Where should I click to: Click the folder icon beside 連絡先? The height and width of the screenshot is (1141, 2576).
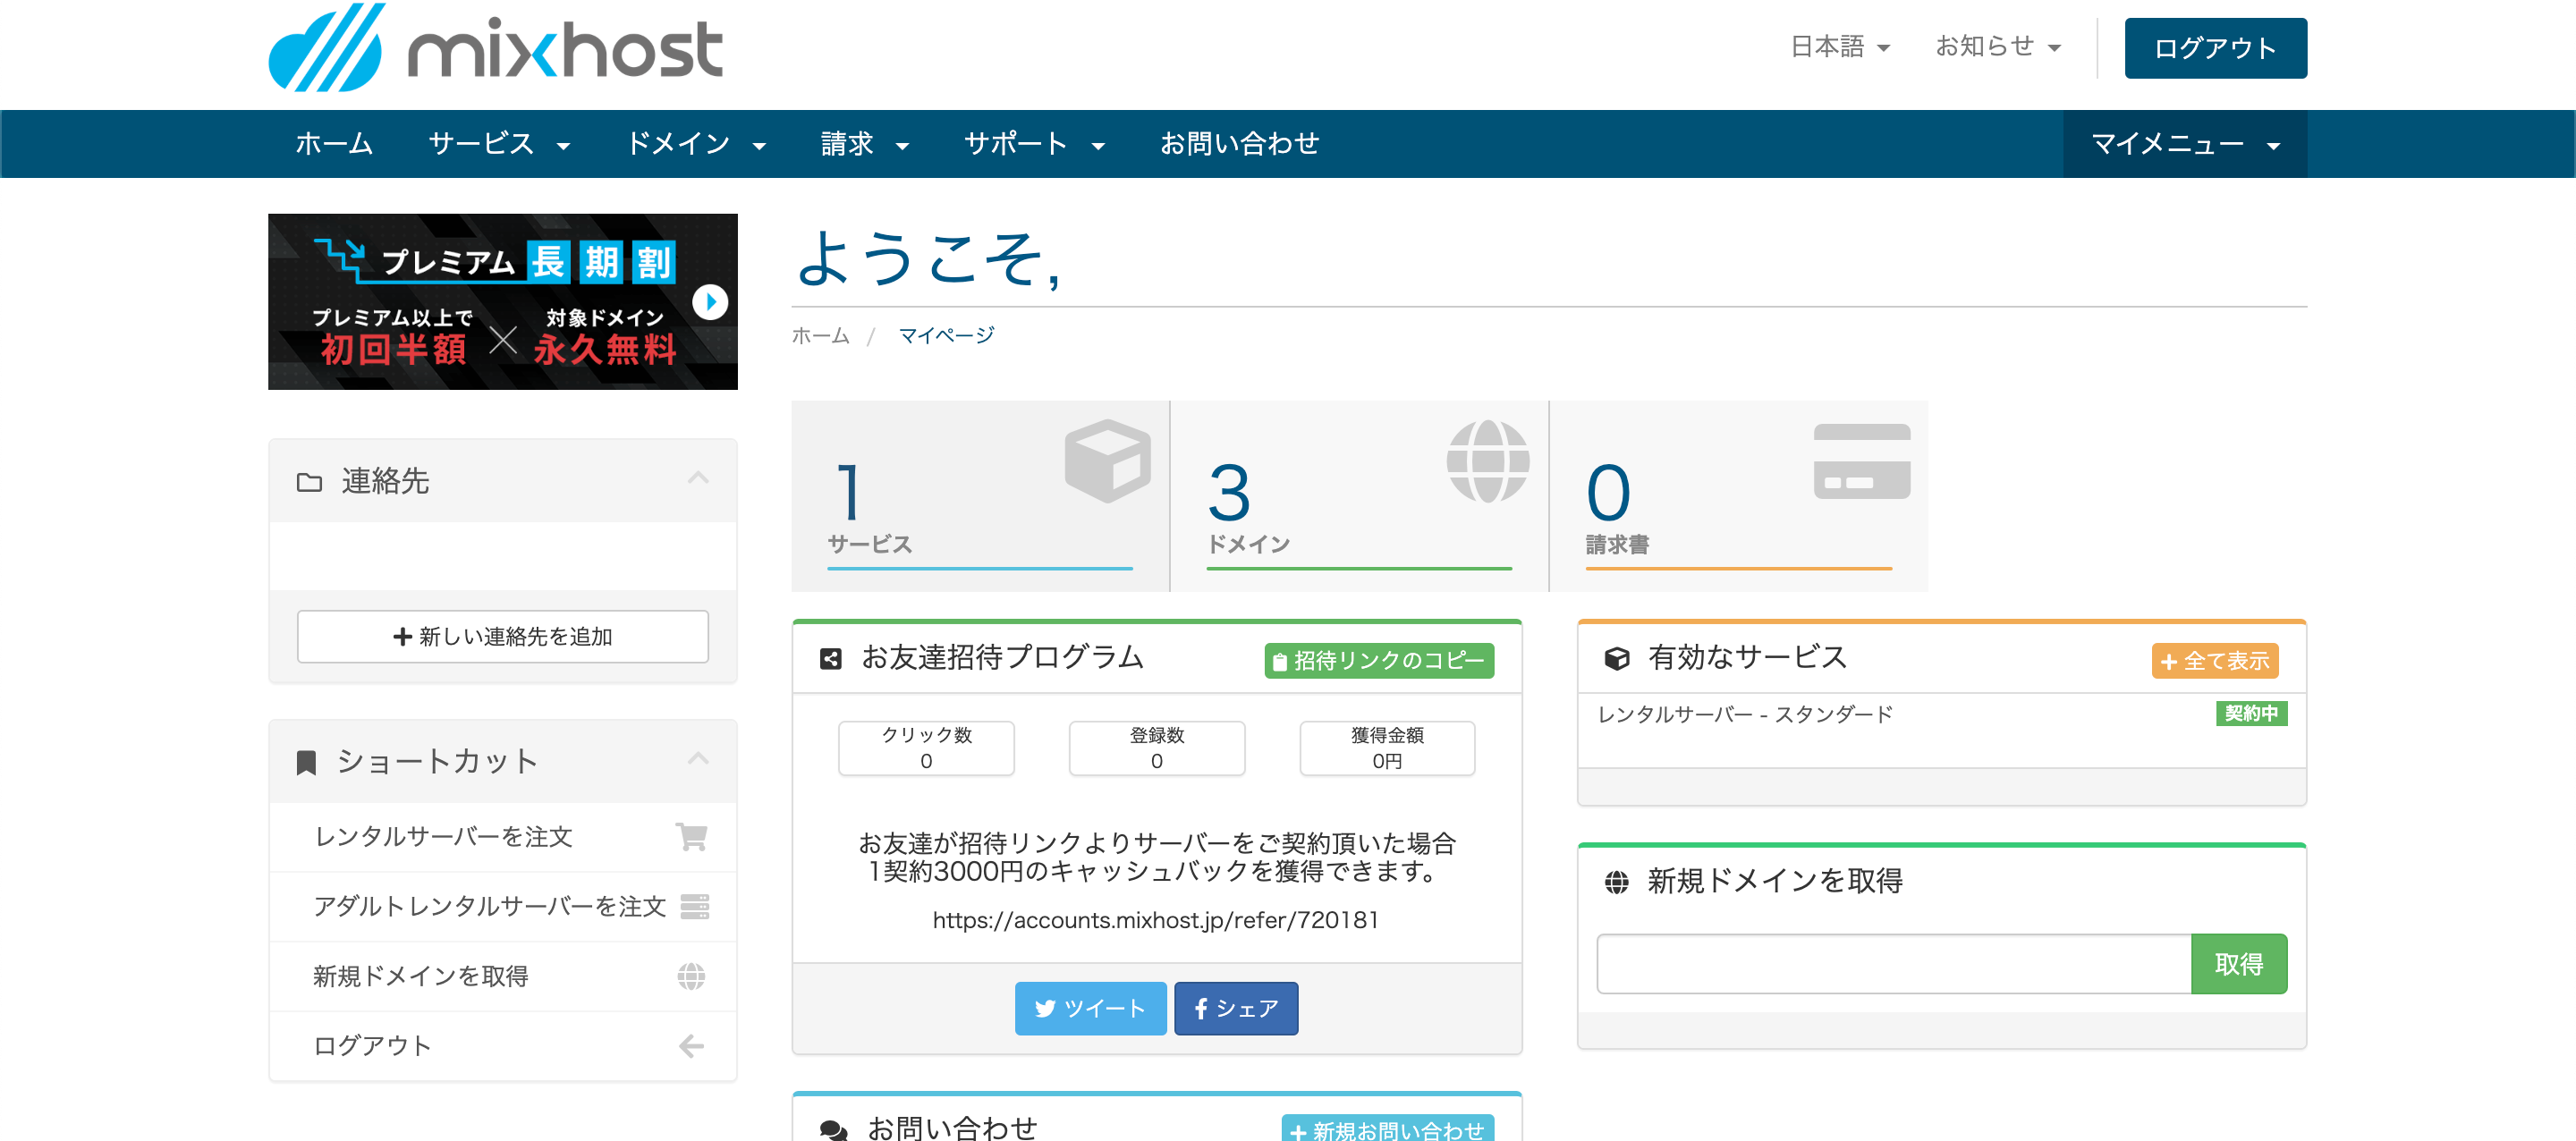tap(309, 482)
